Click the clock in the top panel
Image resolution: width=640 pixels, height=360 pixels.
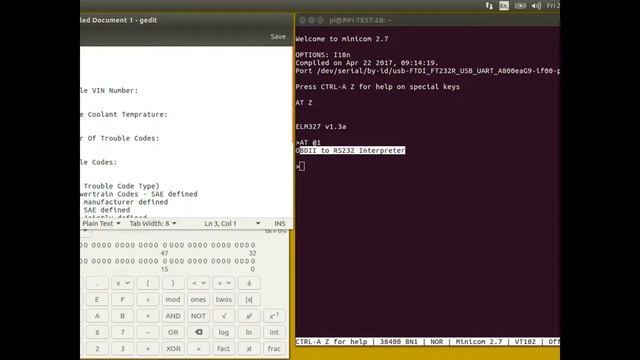(x=553, y=6)
